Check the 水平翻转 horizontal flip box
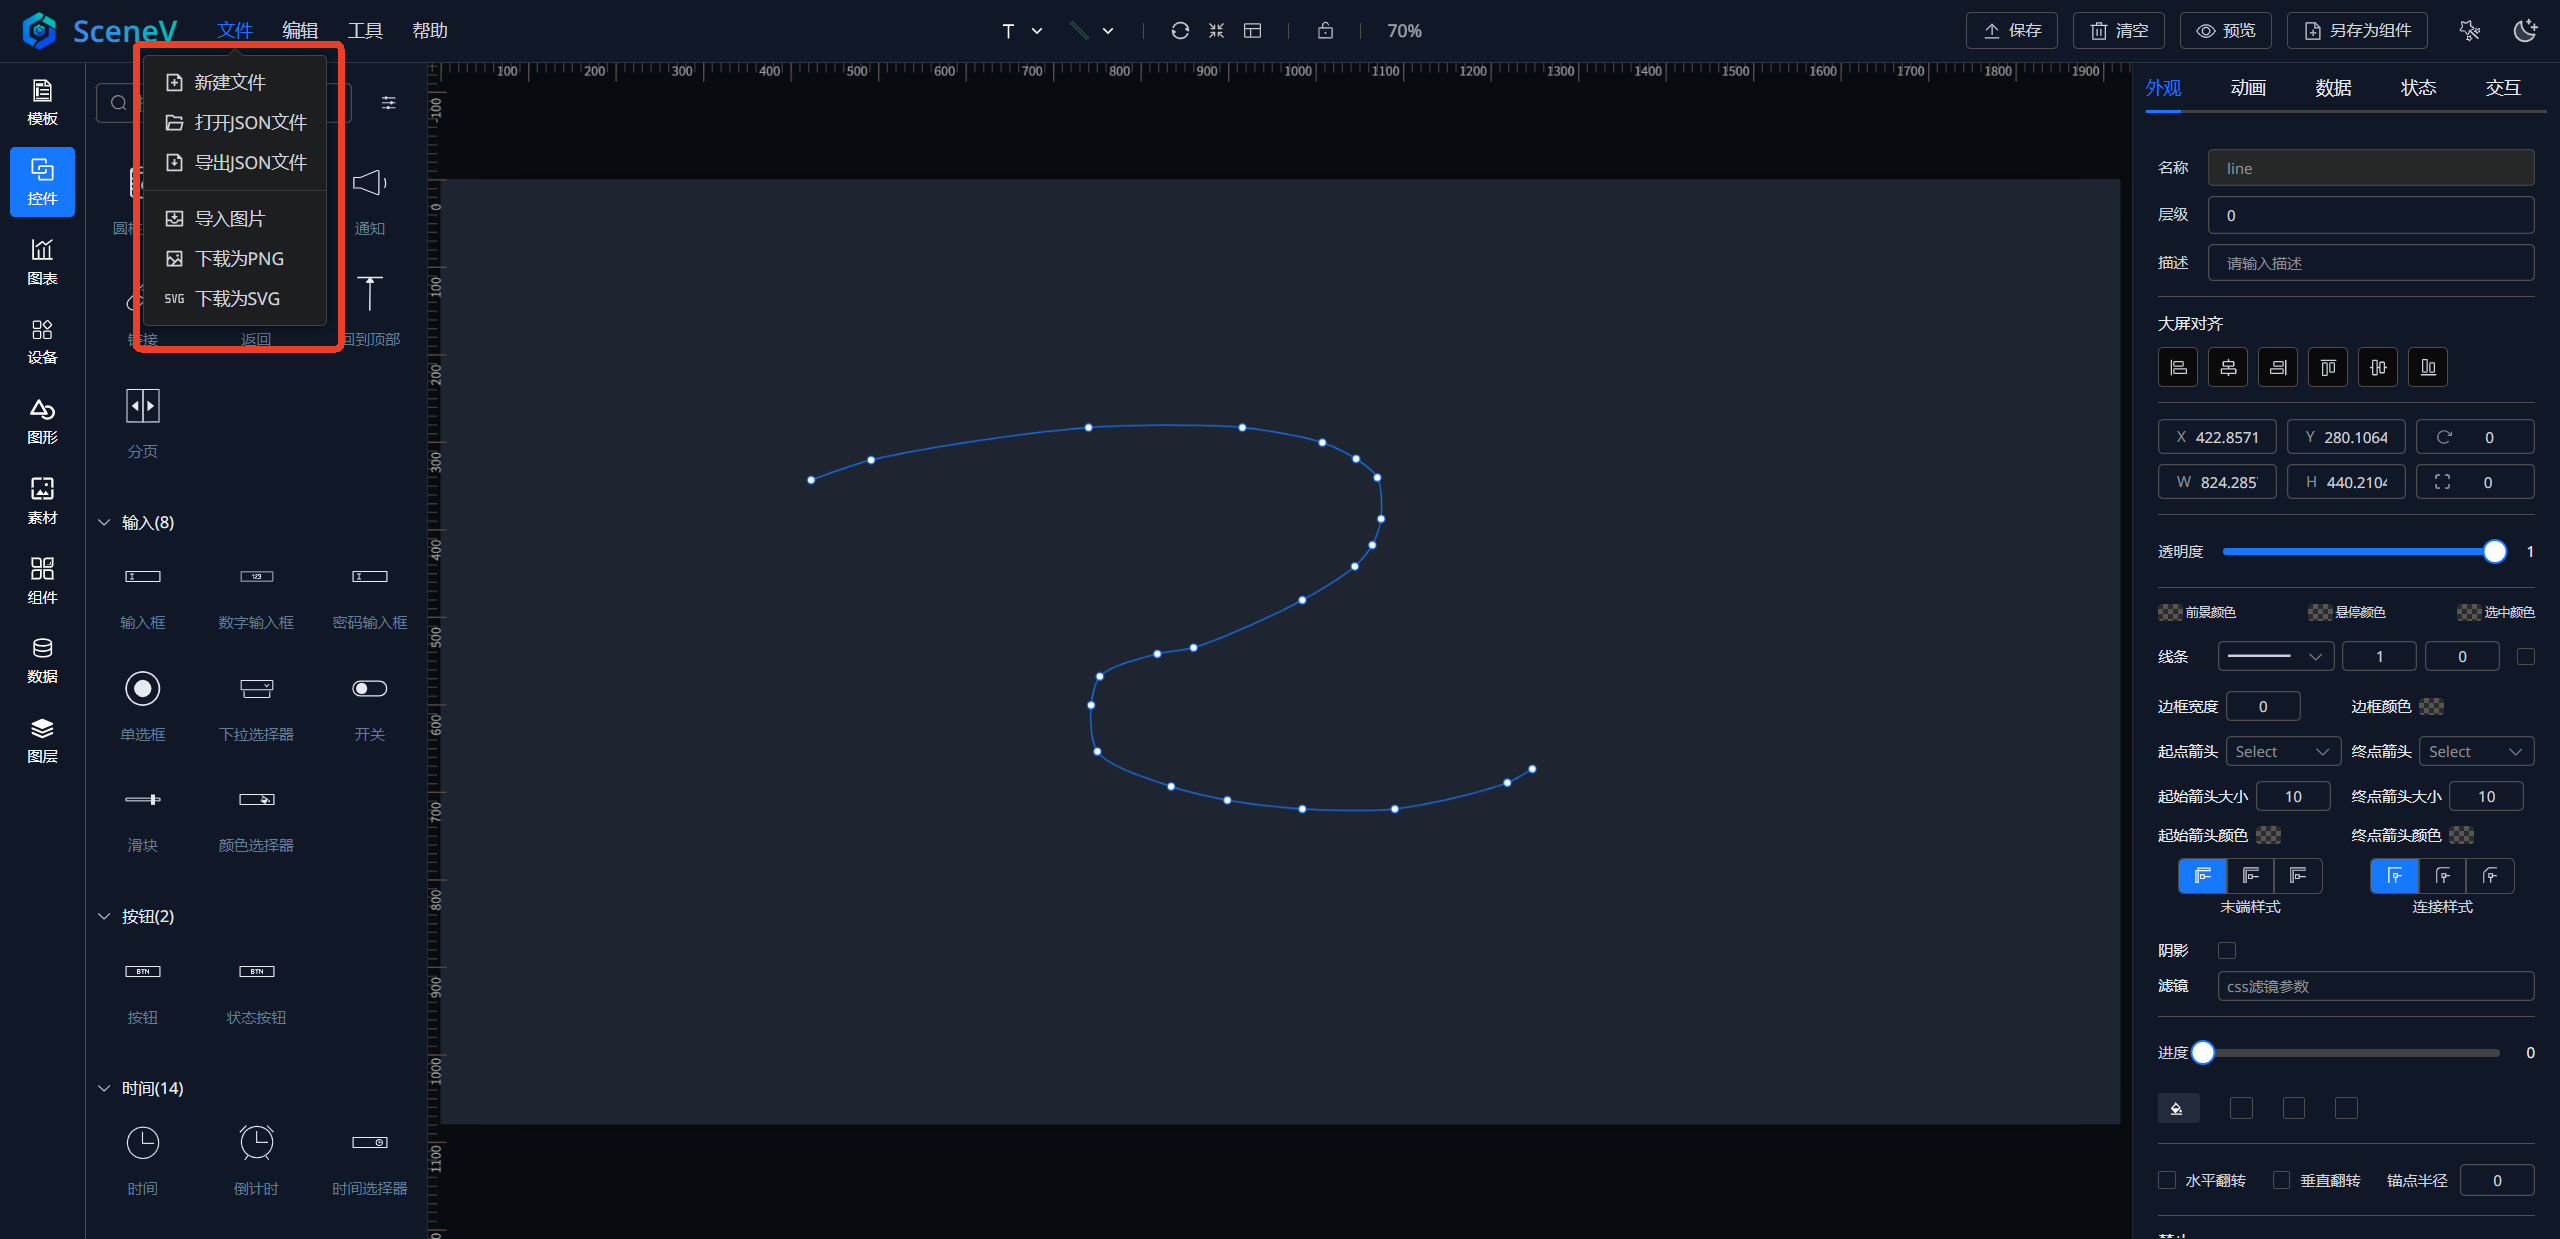This screenshot has height=1239, width=2560. click(x=2167, y=1180)
